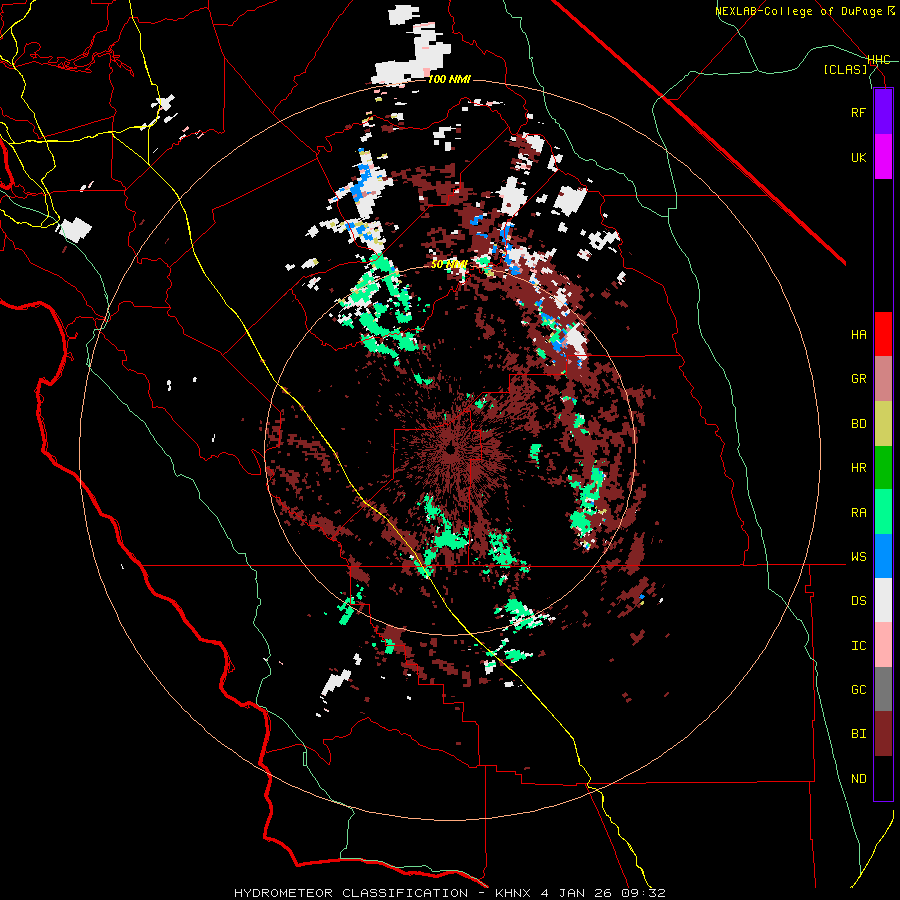Click the HYDROMETEOR CLASSIFICATION title text
The width and height of the screenshot is (900, 900).
tap(350, 893)
